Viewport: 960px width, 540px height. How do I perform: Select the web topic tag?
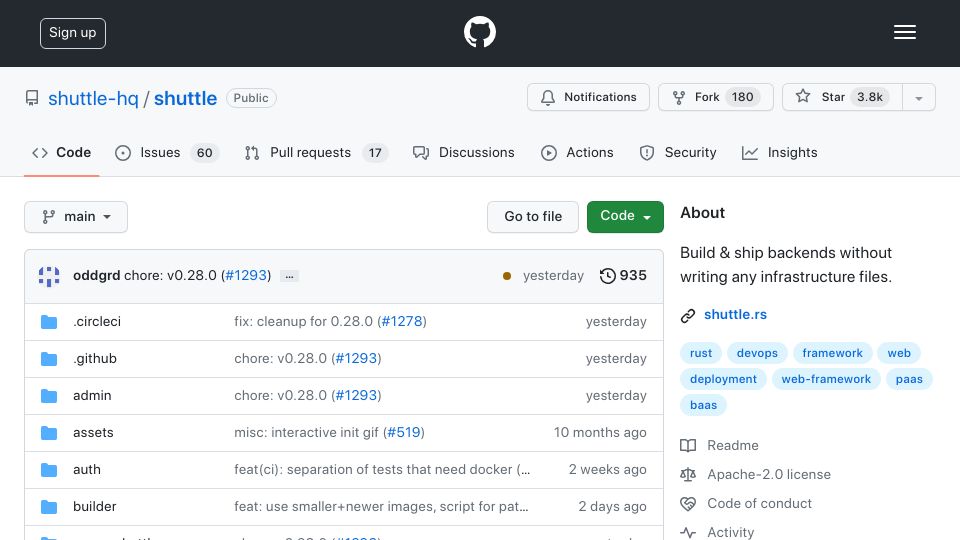(x=899, y=353)
